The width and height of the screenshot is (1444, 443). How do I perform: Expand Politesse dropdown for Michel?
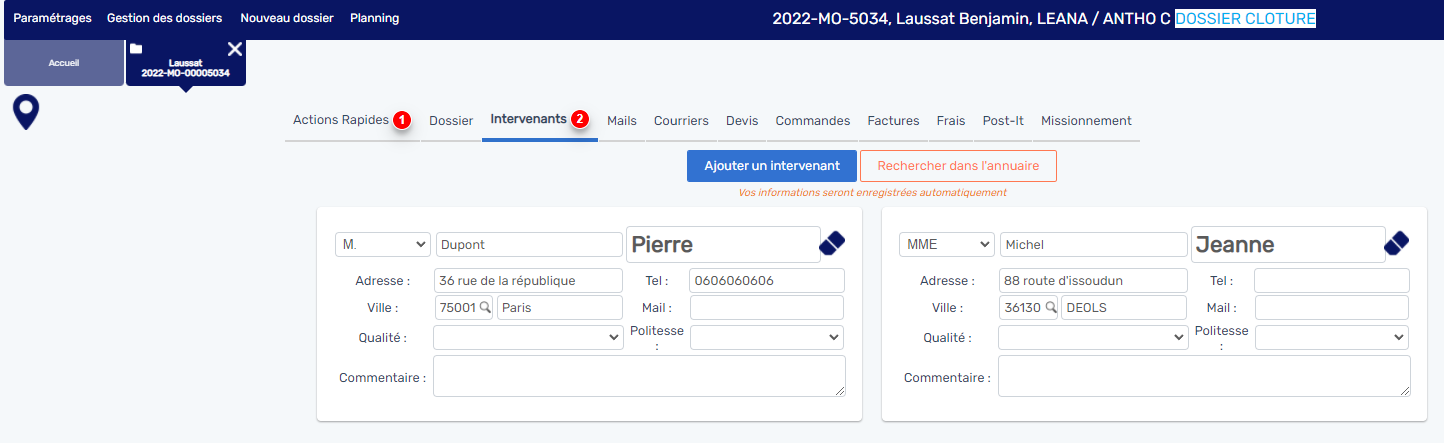tap(1331, 338)
